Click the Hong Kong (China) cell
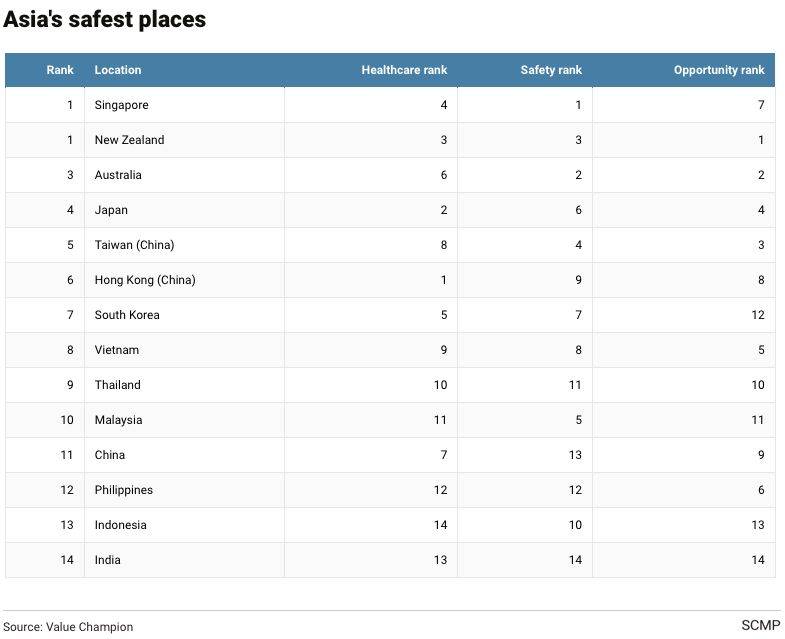The width and height of the screenshot is (785, 639). [145, 280]
